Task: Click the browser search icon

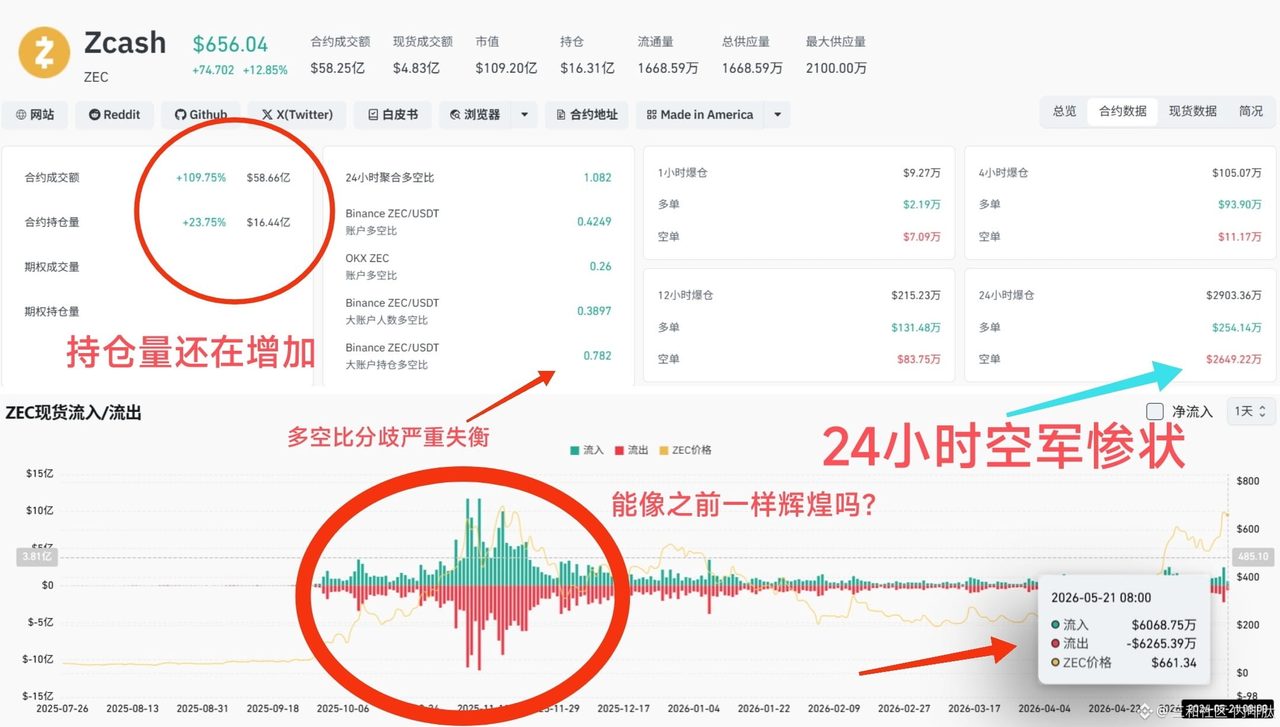Action: coord(455,115)
